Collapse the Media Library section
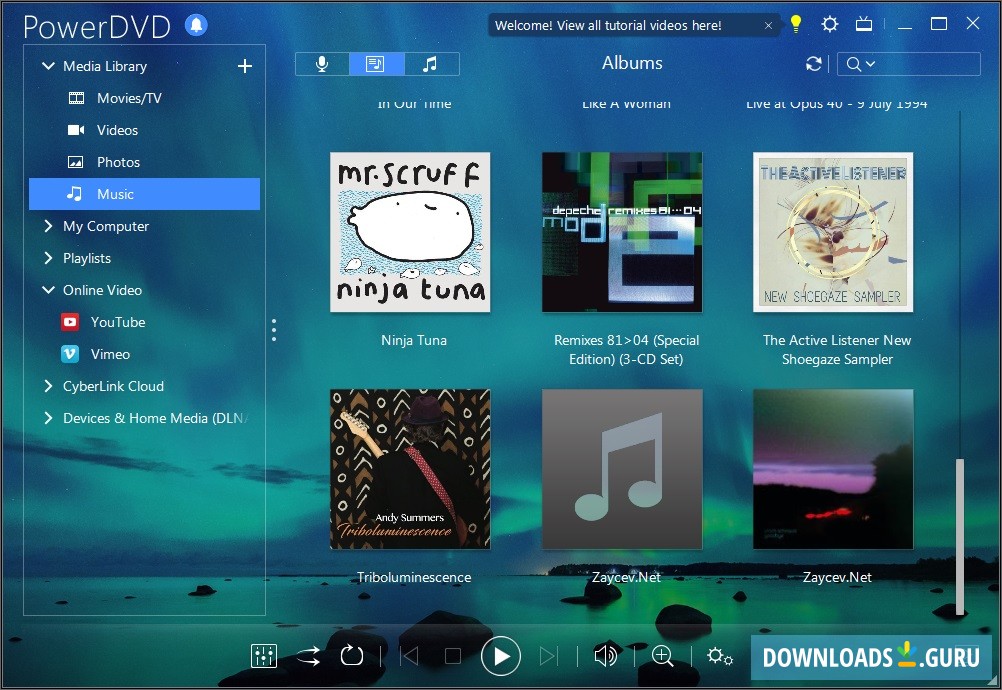Screen dimensions: 1002x690 click(x=47, y=65)
